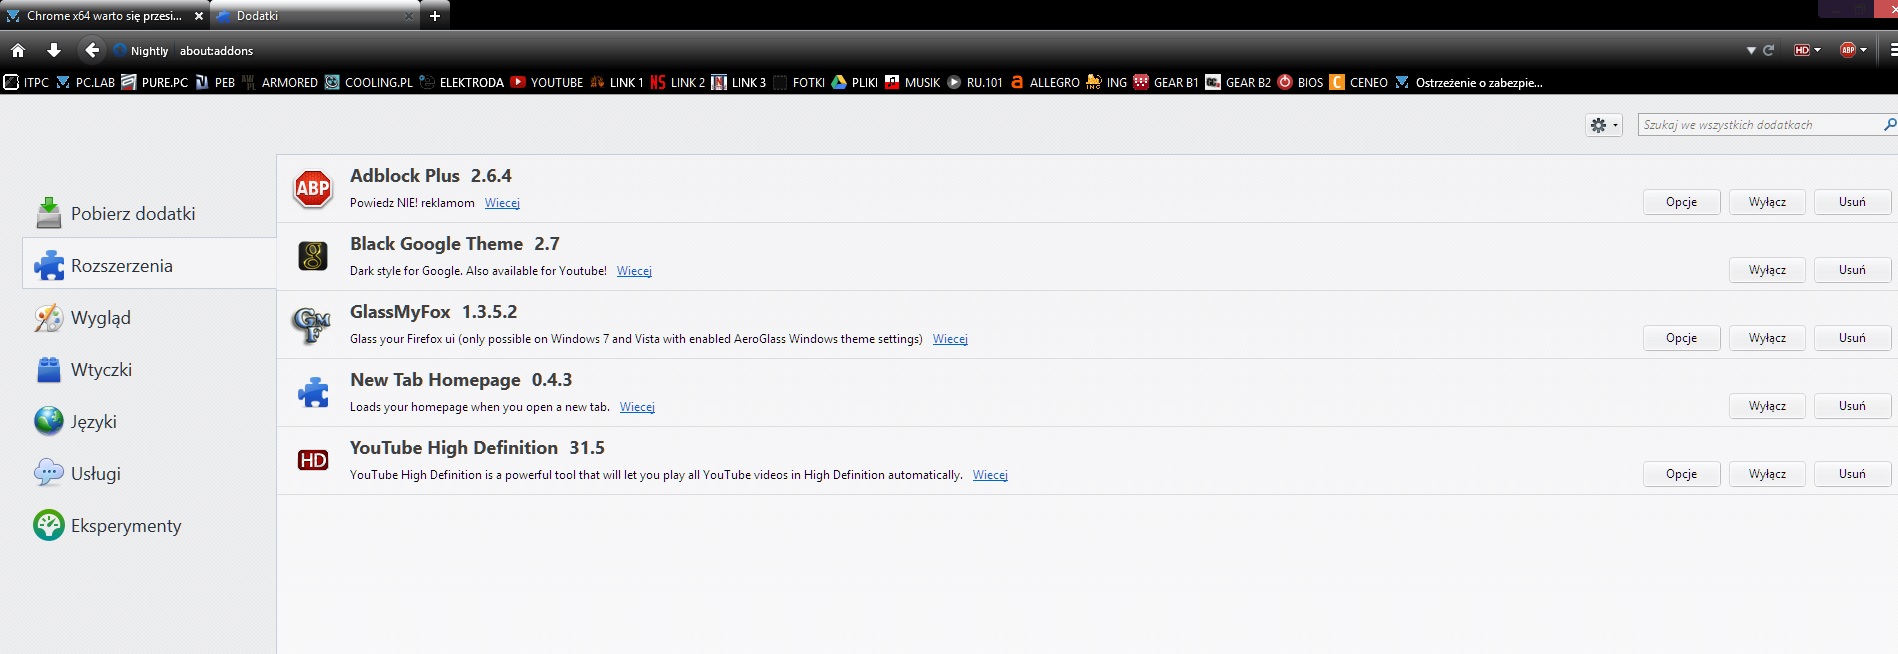
Task: Open the PC.LAB bookmark
Action: [x=85, y=83]
